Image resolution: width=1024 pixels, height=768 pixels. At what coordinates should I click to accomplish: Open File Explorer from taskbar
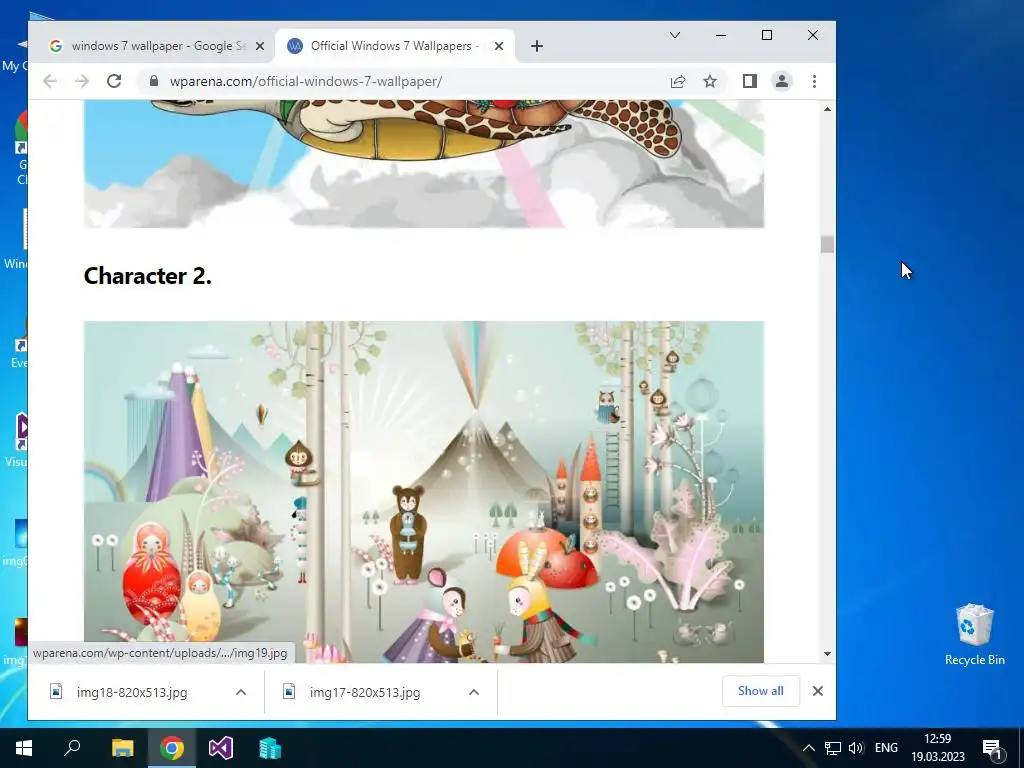122,748
